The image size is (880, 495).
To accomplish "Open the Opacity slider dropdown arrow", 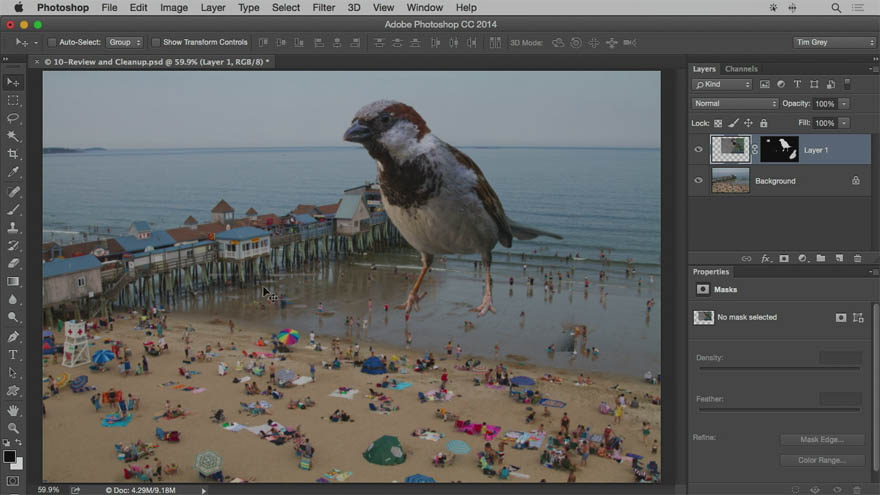I will click(x=844, y=104).
